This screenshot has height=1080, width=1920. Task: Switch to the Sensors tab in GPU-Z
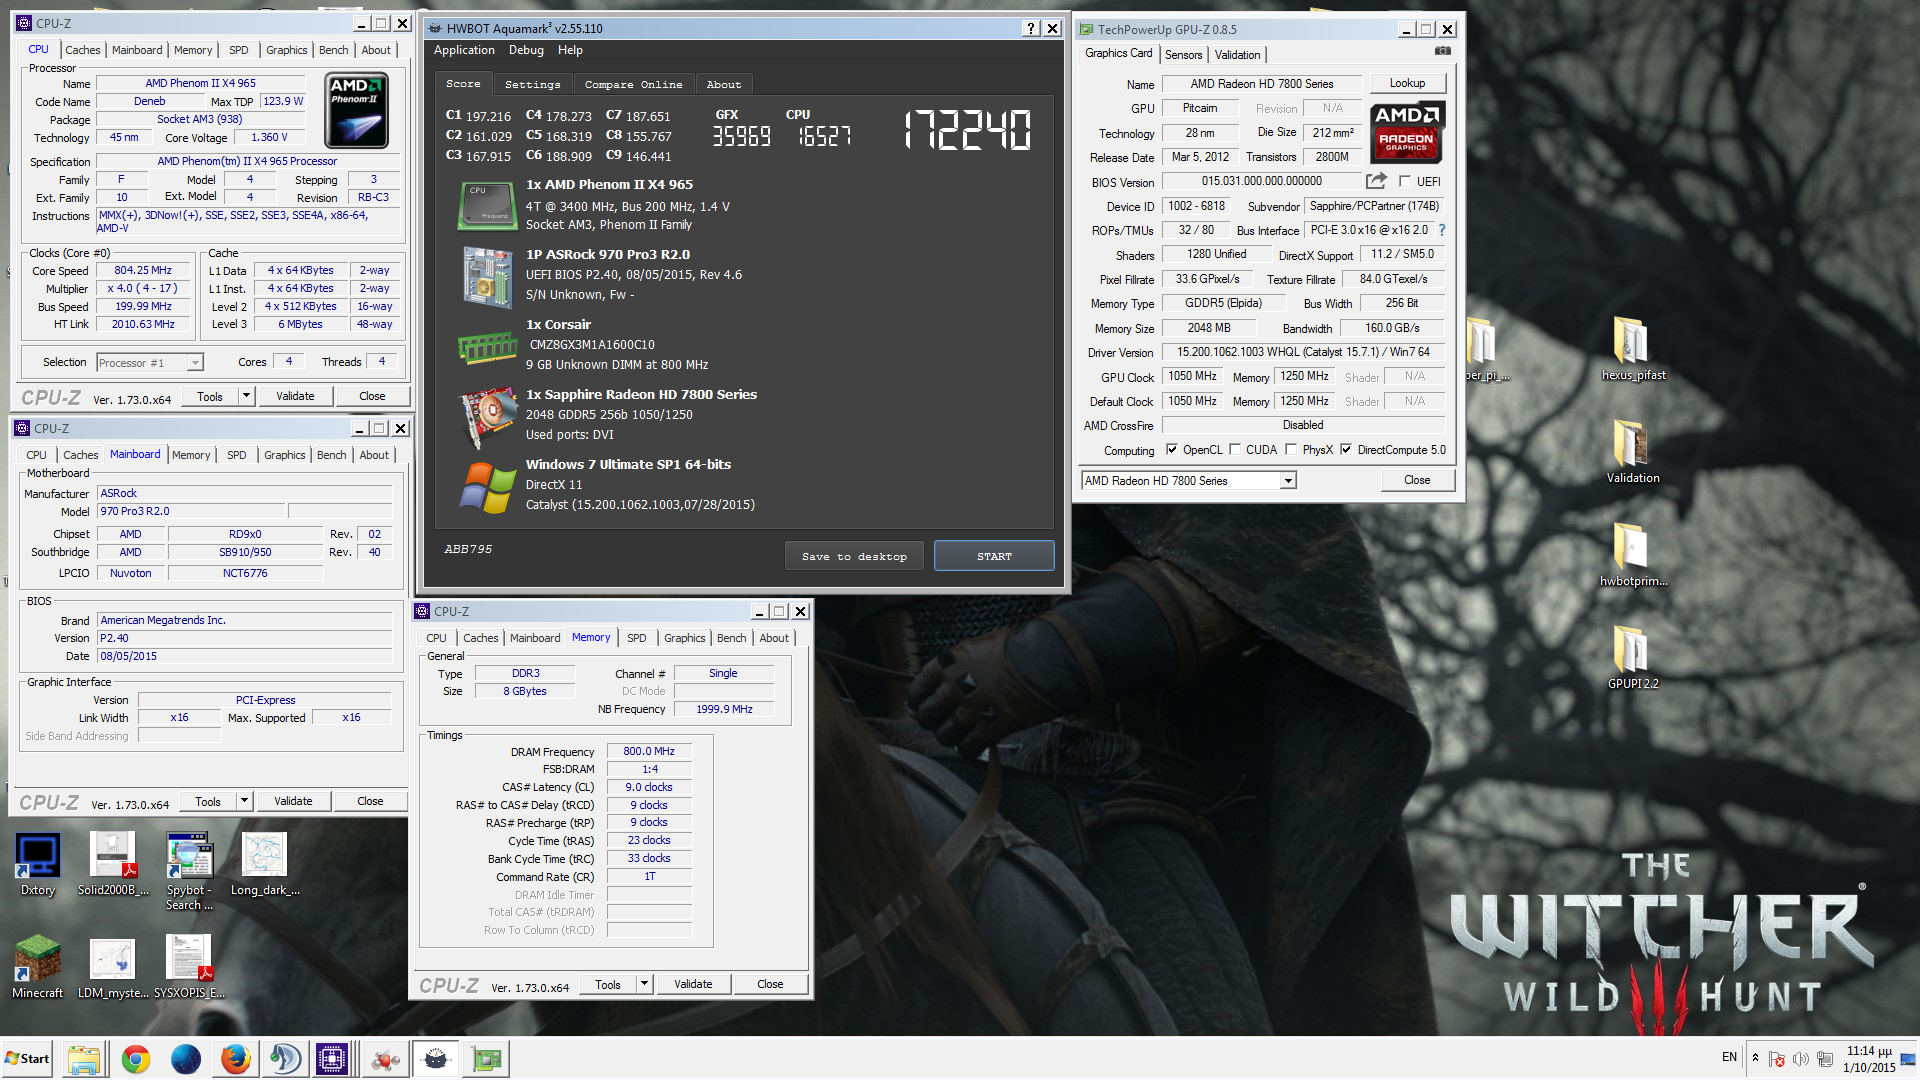coord(1183,55)
